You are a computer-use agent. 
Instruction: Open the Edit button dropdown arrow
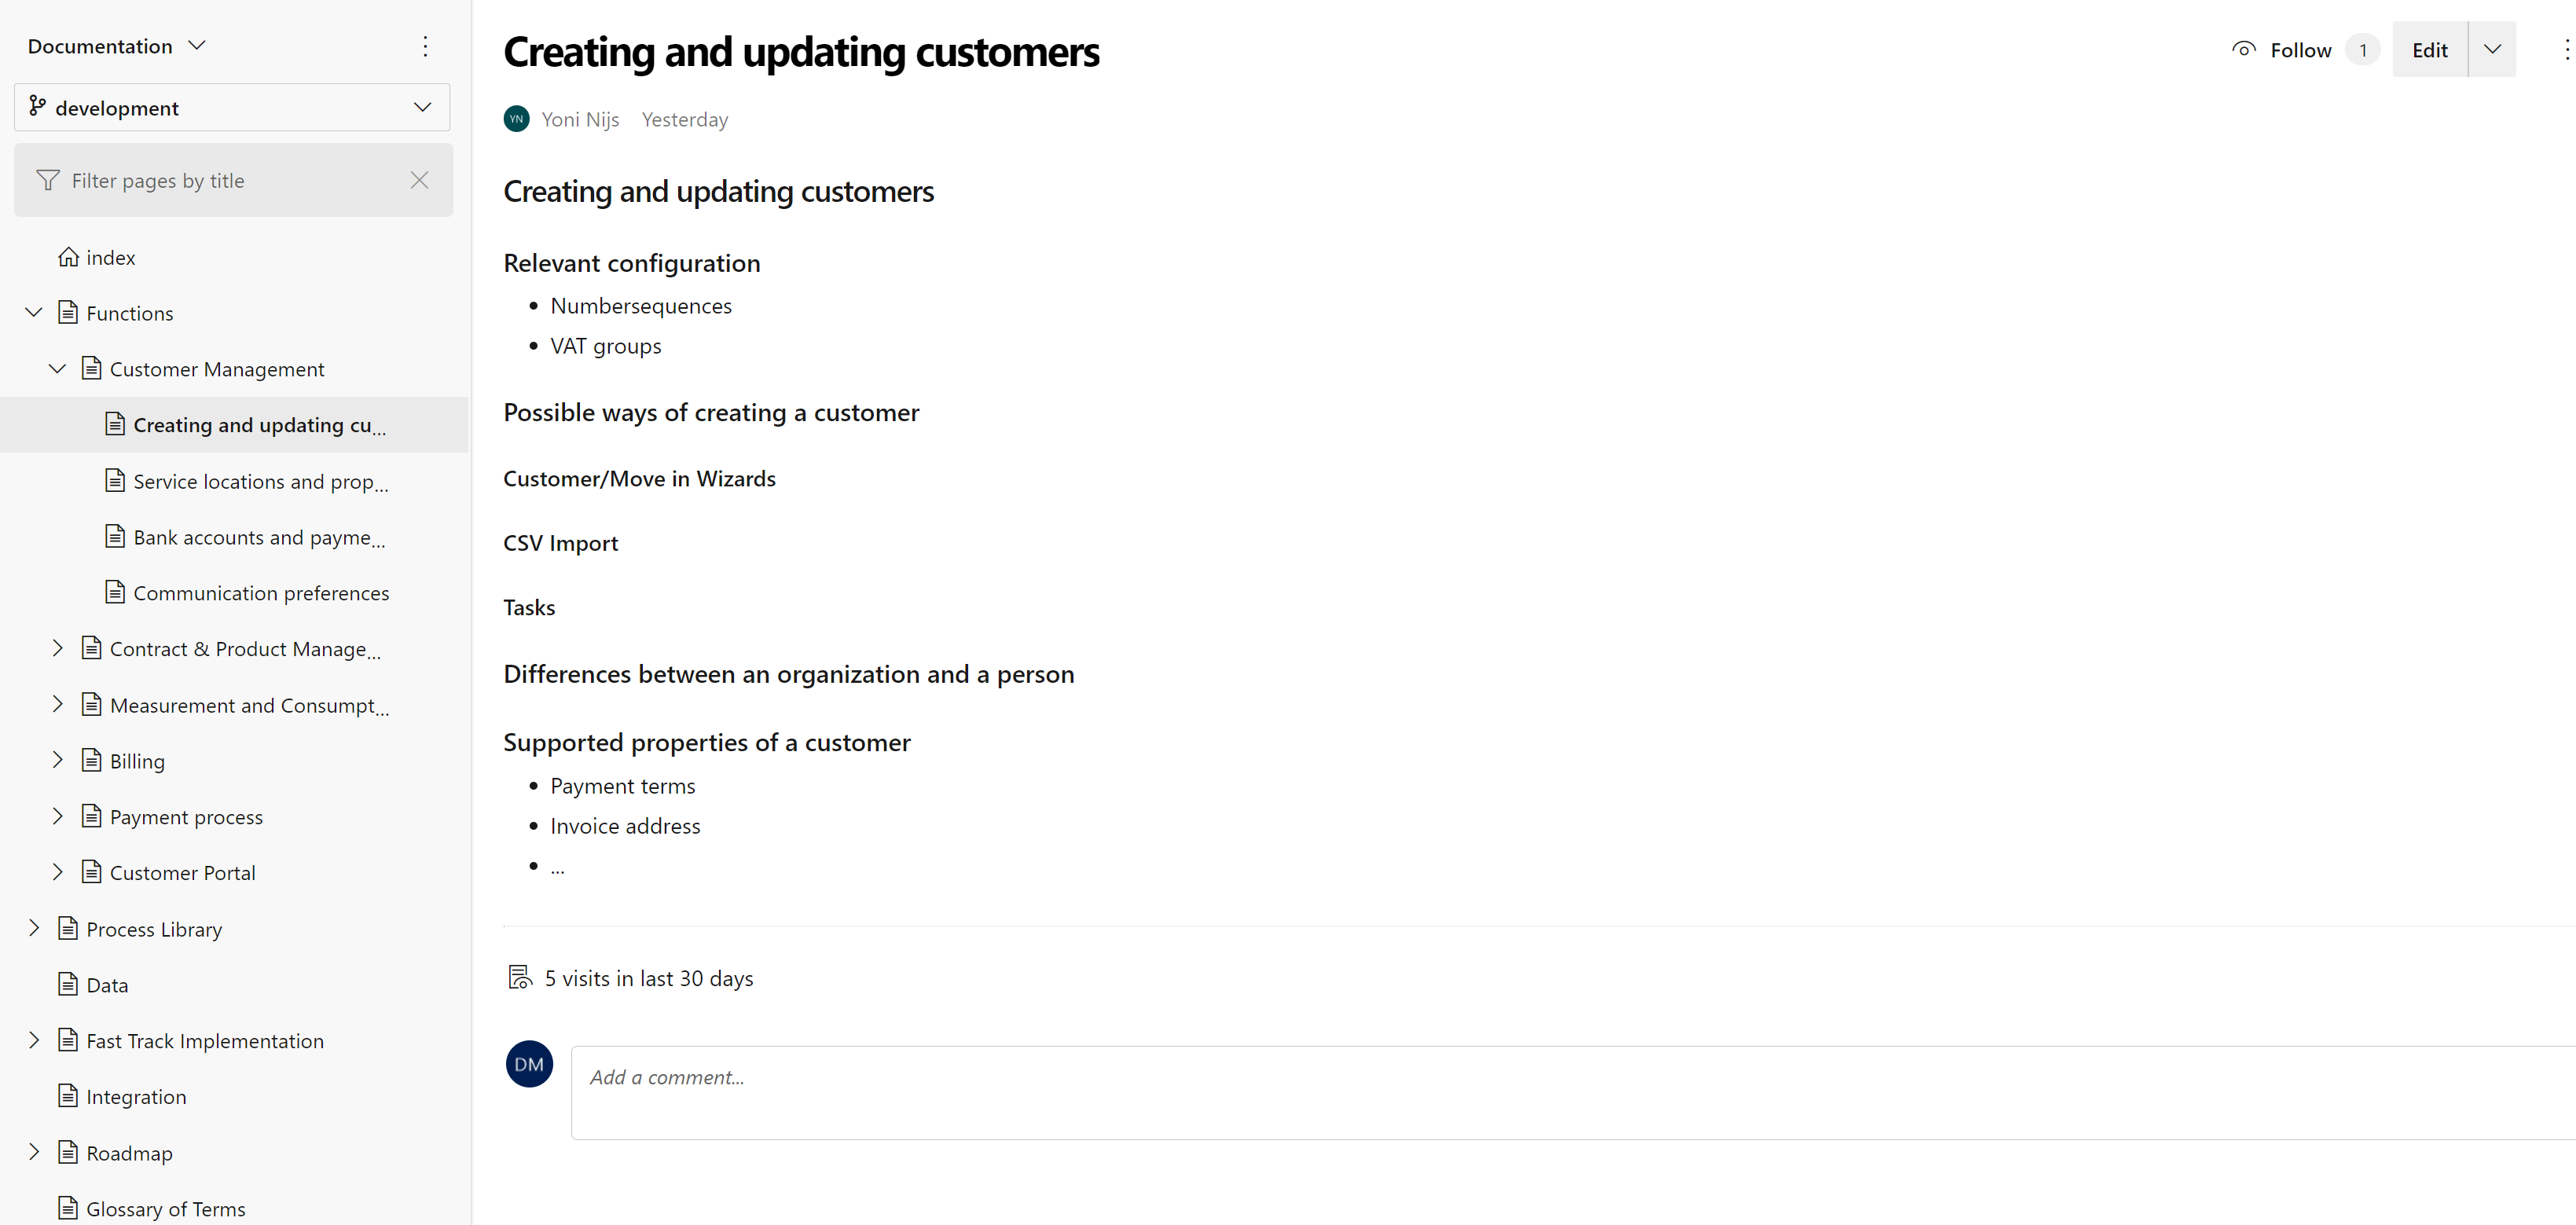point(2492,49)
